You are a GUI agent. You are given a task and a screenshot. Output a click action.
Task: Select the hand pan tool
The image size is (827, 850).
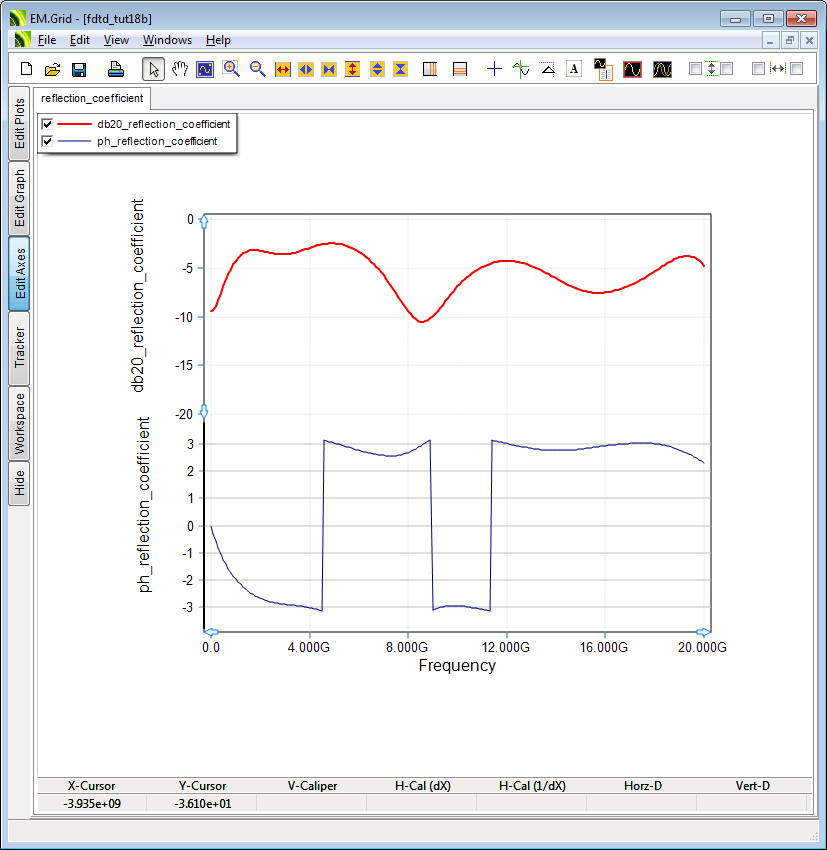(x=180, y=69)
